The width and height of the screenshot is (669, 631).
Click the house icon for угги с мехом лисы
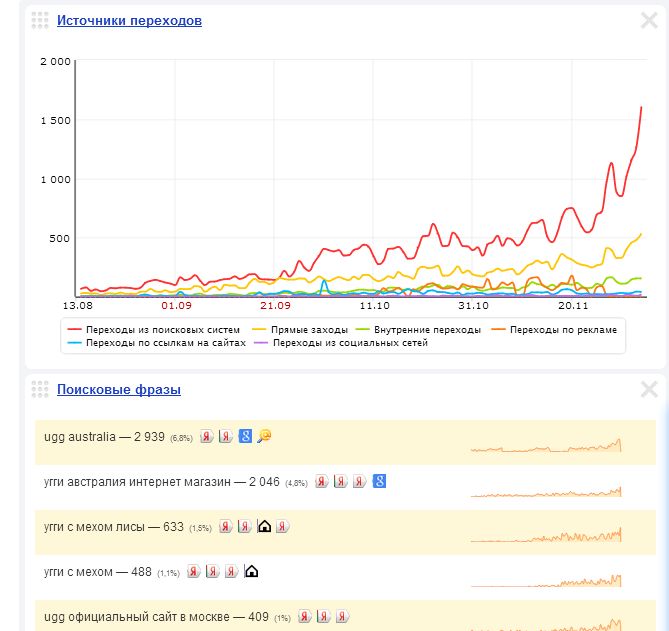pyautogui.click(x=264, y=526)
